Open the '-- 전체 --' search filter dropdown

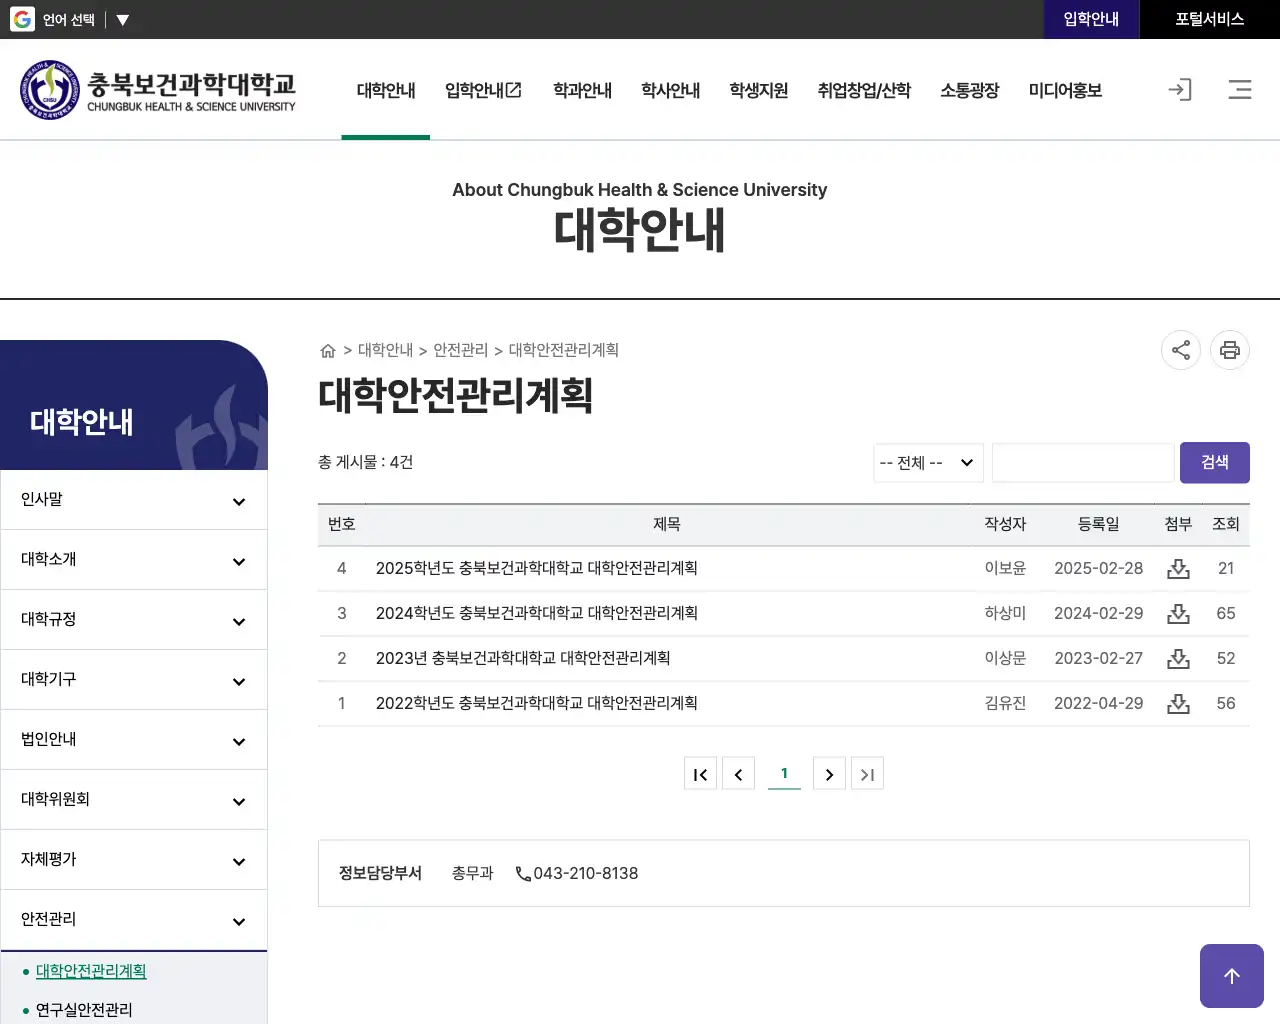point(928,462)
